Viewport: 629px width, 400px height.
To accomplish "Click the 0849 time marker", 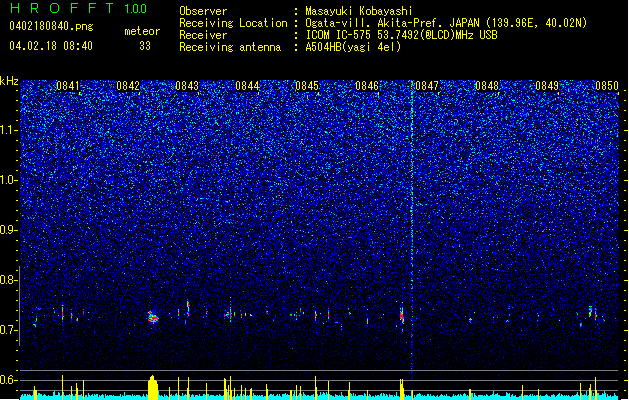I will [x=547, y=86].
